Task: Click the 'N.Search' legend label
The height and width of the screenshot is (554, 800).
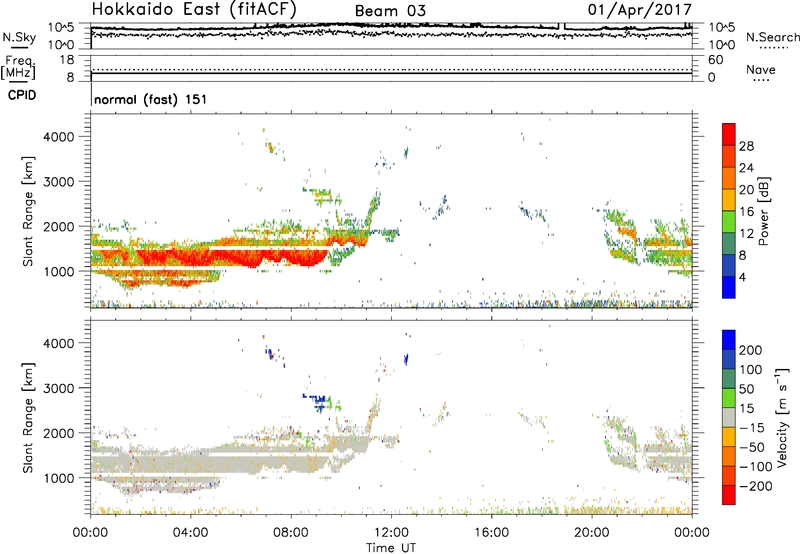Action: coord(772,37)
